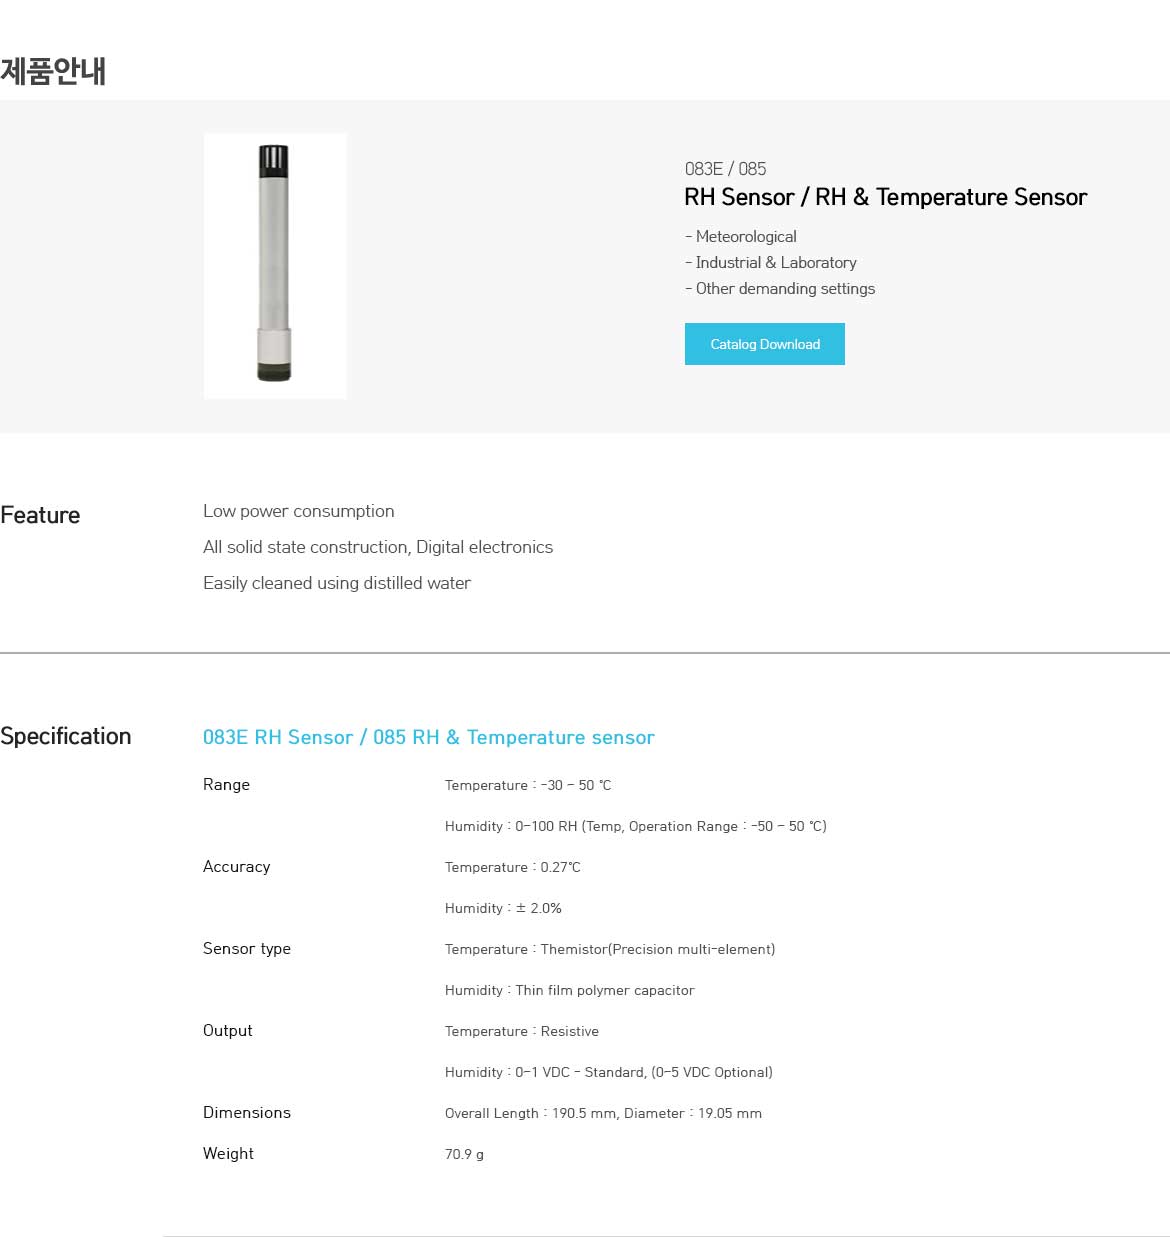Click the 083E / 085 model number text
The image size is (1170, 1237).
[725, 169]
